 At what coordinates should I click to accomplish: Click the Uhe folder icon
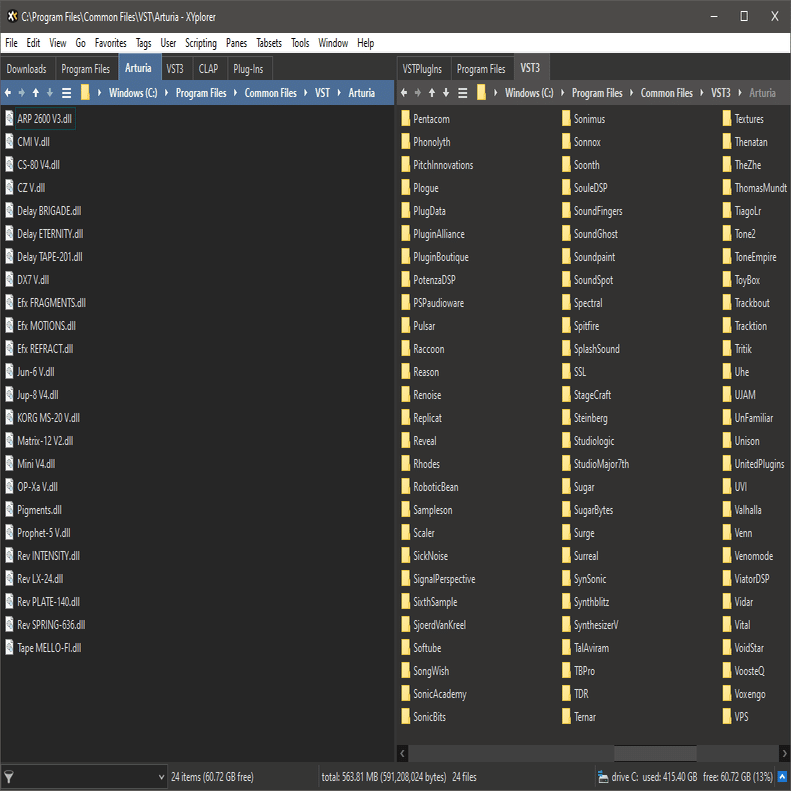point(727,372)
